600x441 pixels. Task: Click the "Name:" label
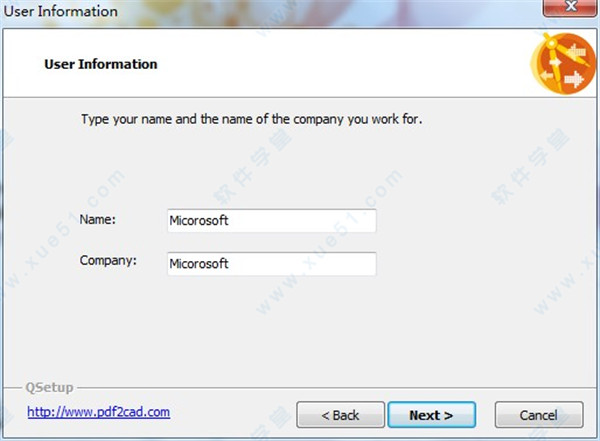[98, 220]
